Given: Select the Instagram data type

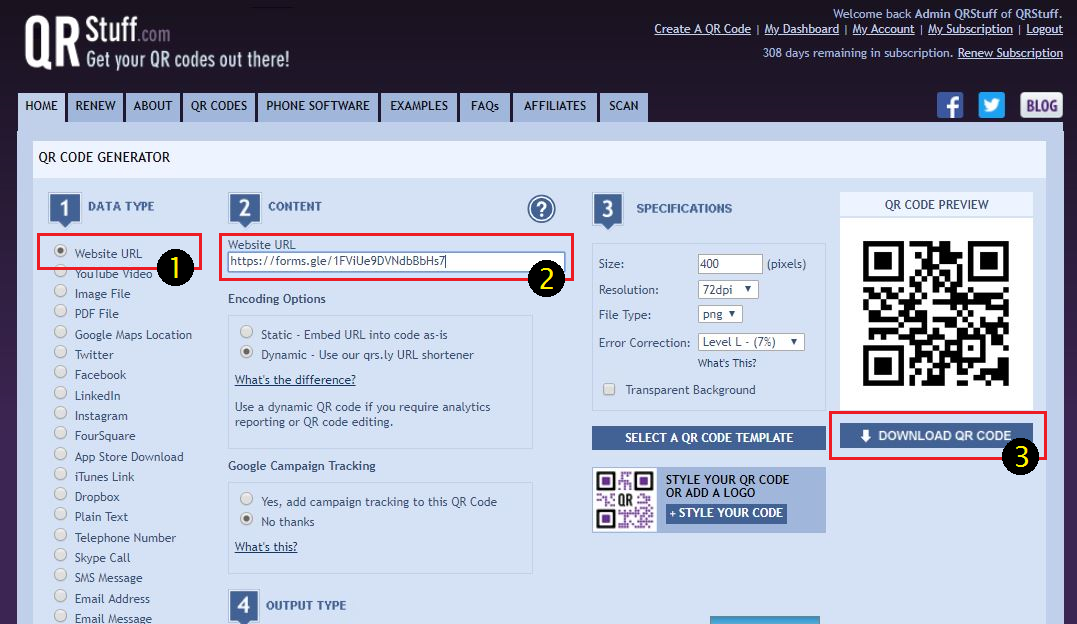Looking at the screenshot, I should point(60,414).
